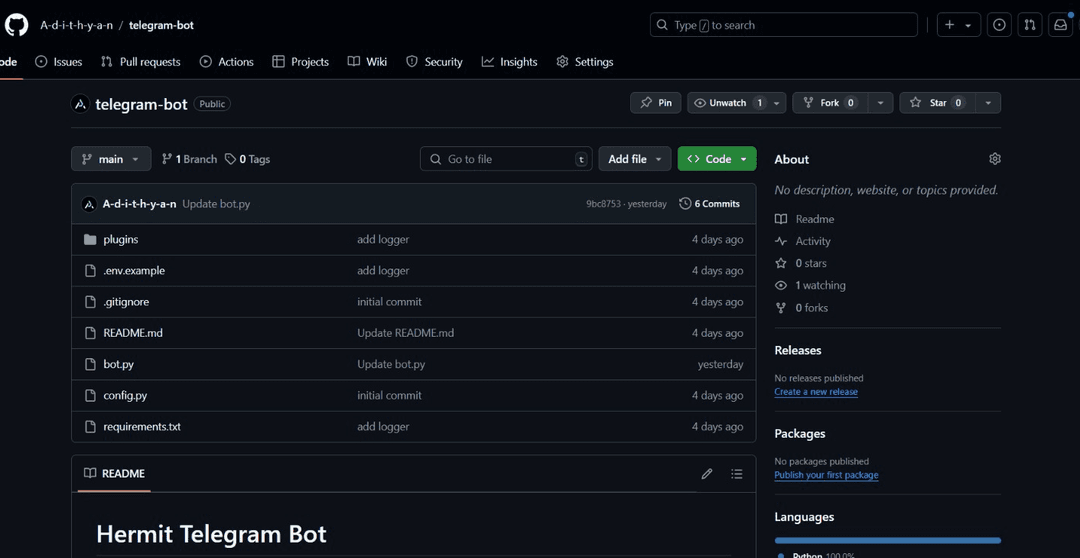Click the Releases heading link
Viewport: 1080px width, 558px height.
point(798,350)
